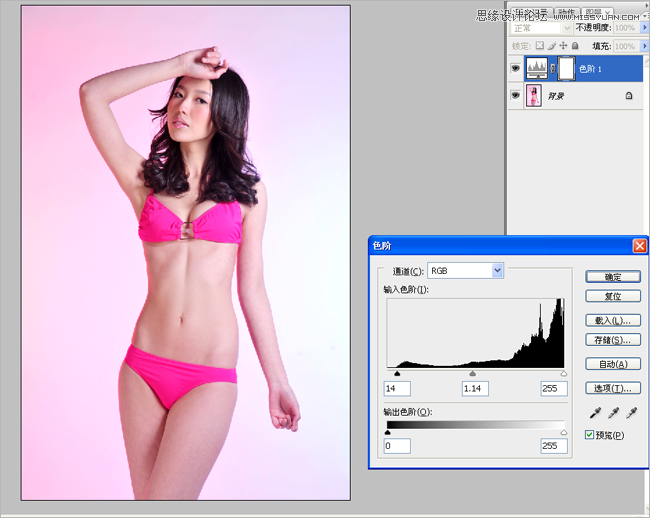Click the 不透明度 100% value field
The height and width of the screenshot is (518, 650).
(626, 28)
